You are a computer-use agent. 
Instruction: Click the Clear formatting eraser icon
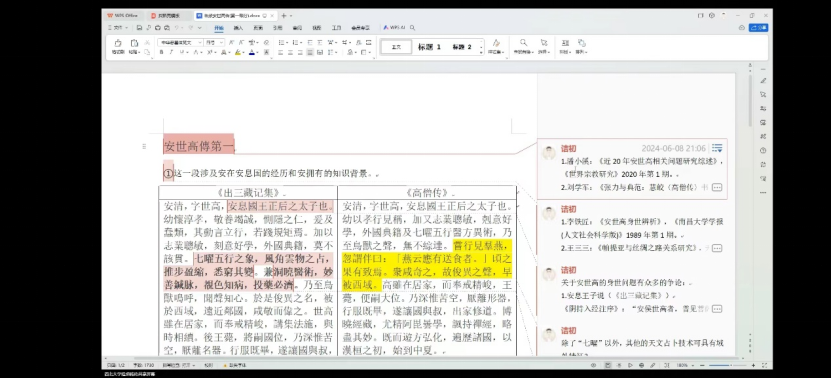[x=266, y=42]
